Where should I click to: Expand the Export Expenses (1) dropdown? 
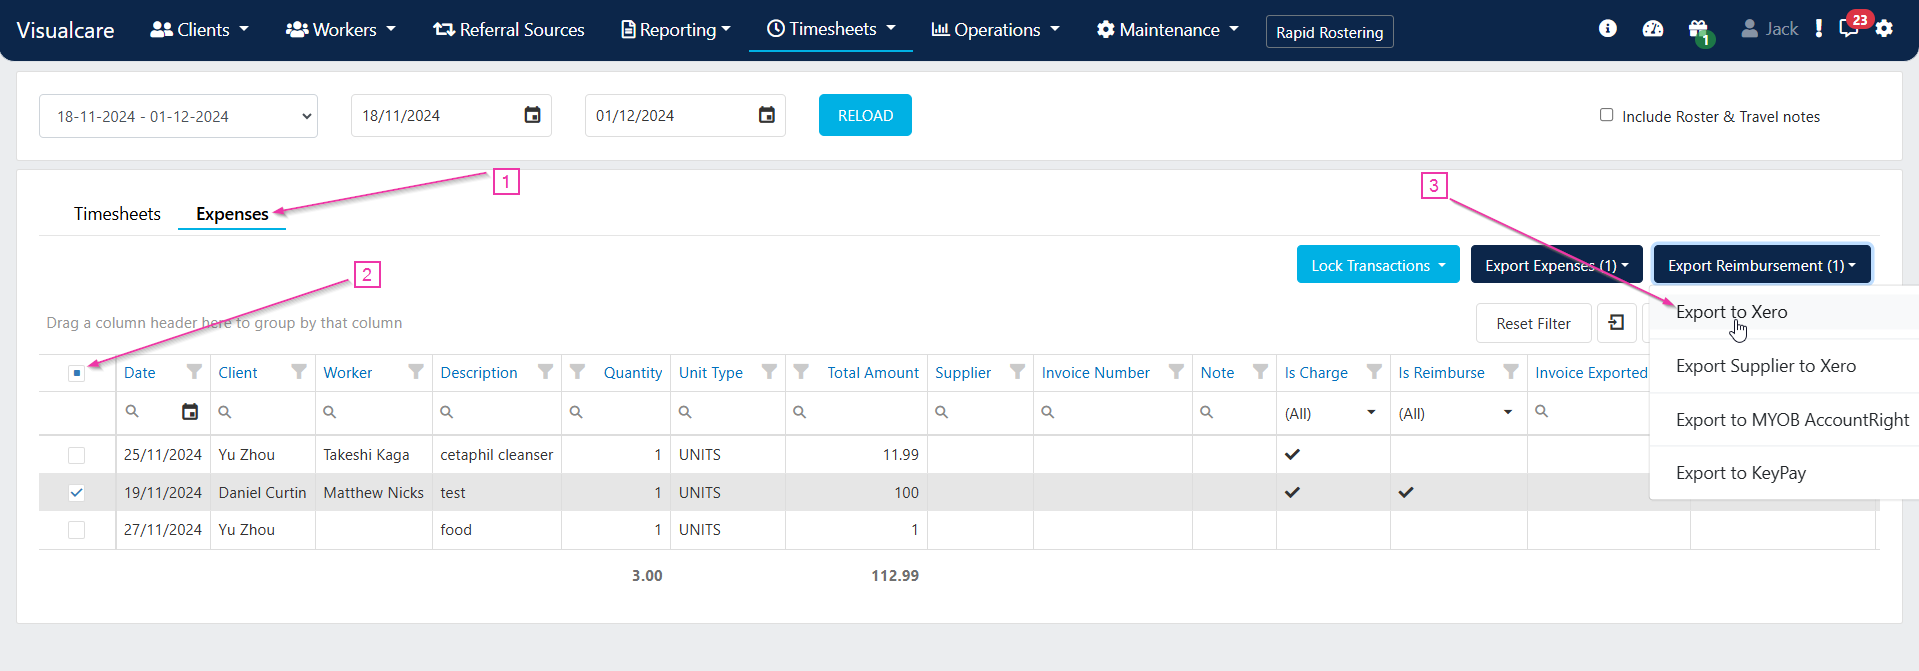(x=1556, y=265)
